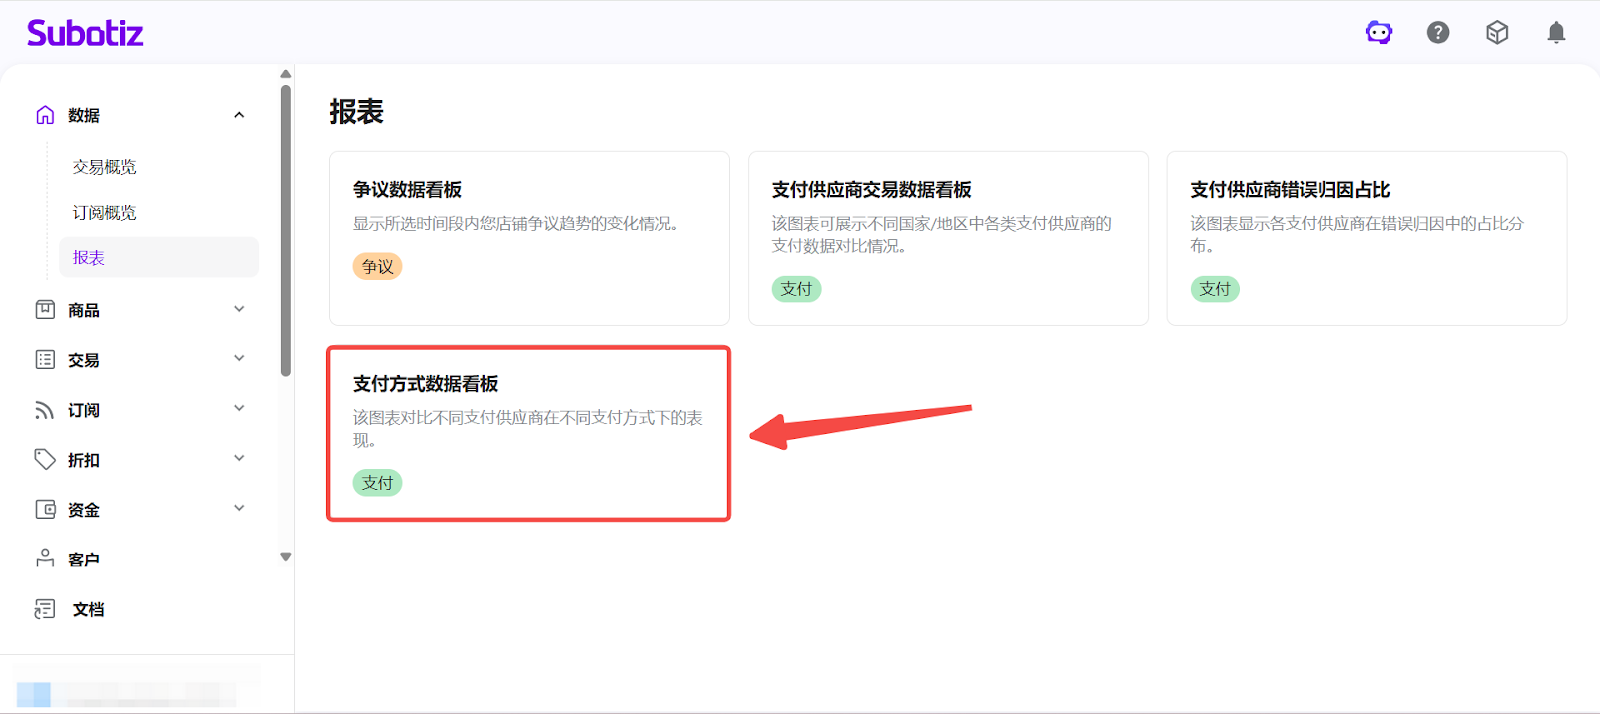
Task: Click the 资金 wallet icon in sidebar
Action: pos(45,509)
